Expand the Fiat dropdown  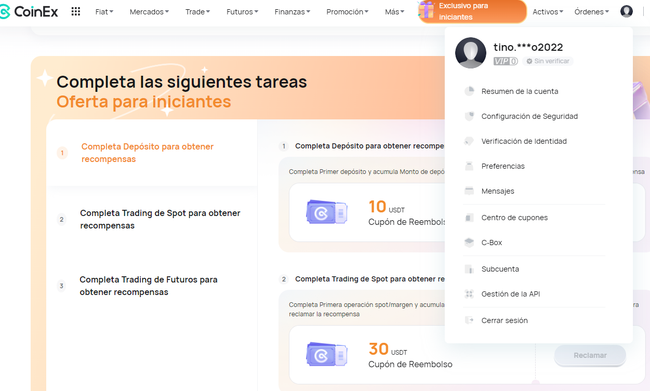104,12
